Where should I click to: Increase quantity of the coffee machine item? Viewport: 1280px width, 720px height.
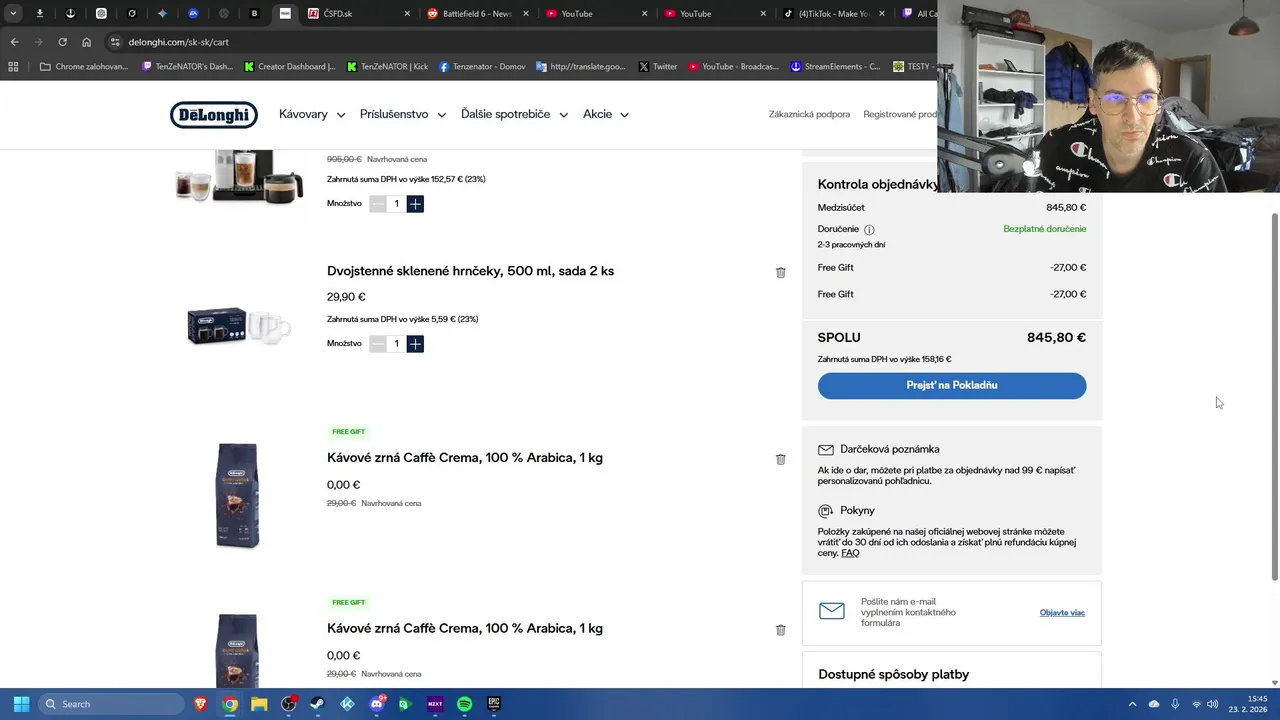pos(415,203)
